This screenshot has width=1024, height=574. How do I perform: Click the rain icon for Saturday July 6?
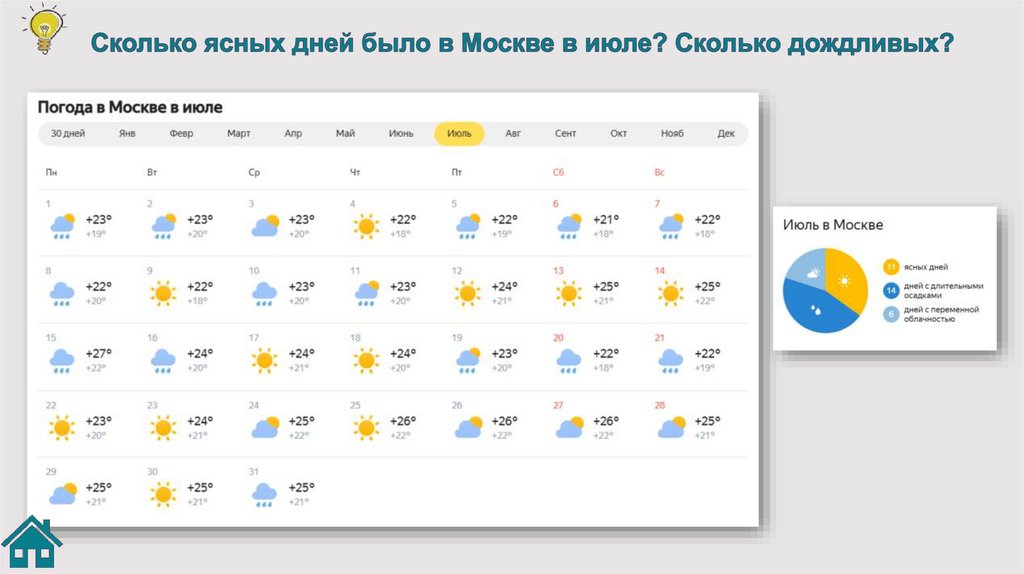click(x=569, y=226)
